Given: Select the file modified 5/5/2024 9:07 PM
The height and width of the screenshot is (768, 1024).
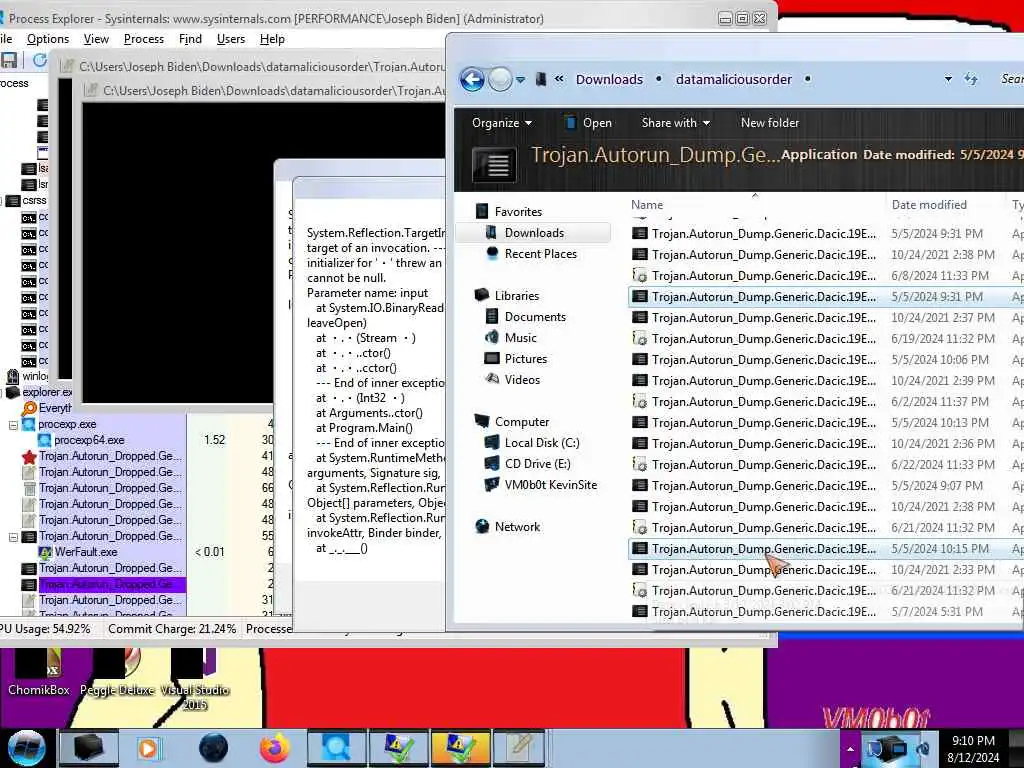Looking at the screenshot, I should [x=825, y=485].
